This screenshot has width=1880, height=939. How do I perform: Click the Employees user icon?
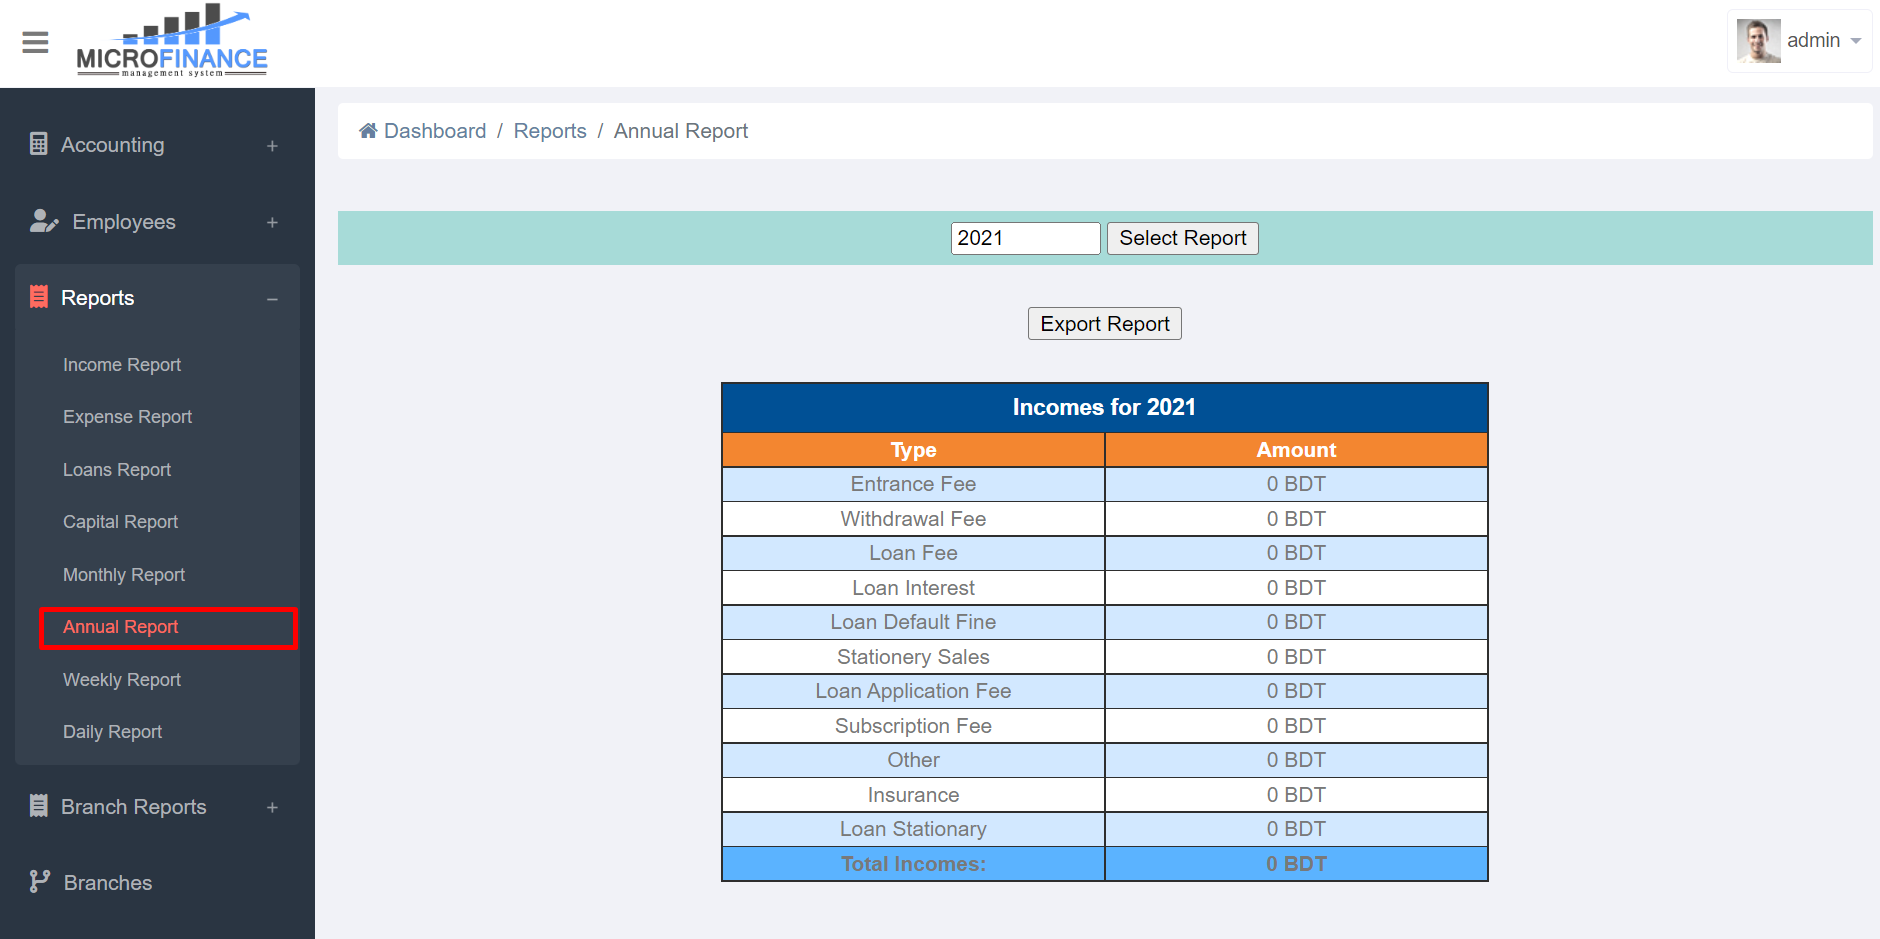pyautogui.click(x=43, y=221)
